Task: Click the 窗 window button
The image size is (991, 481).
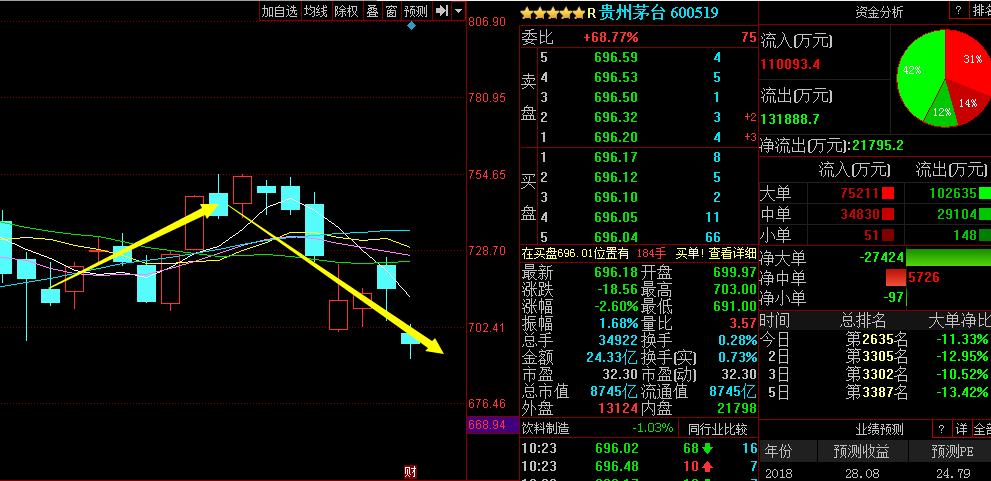Action: (392, 11)
